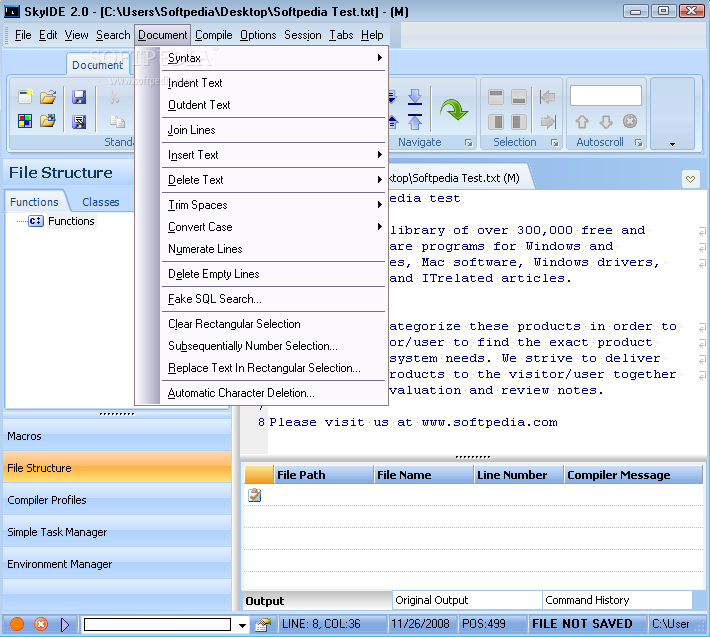Click the status bar macro text field
The width and height of the screenshot is (710, 637).
[157, 625]
